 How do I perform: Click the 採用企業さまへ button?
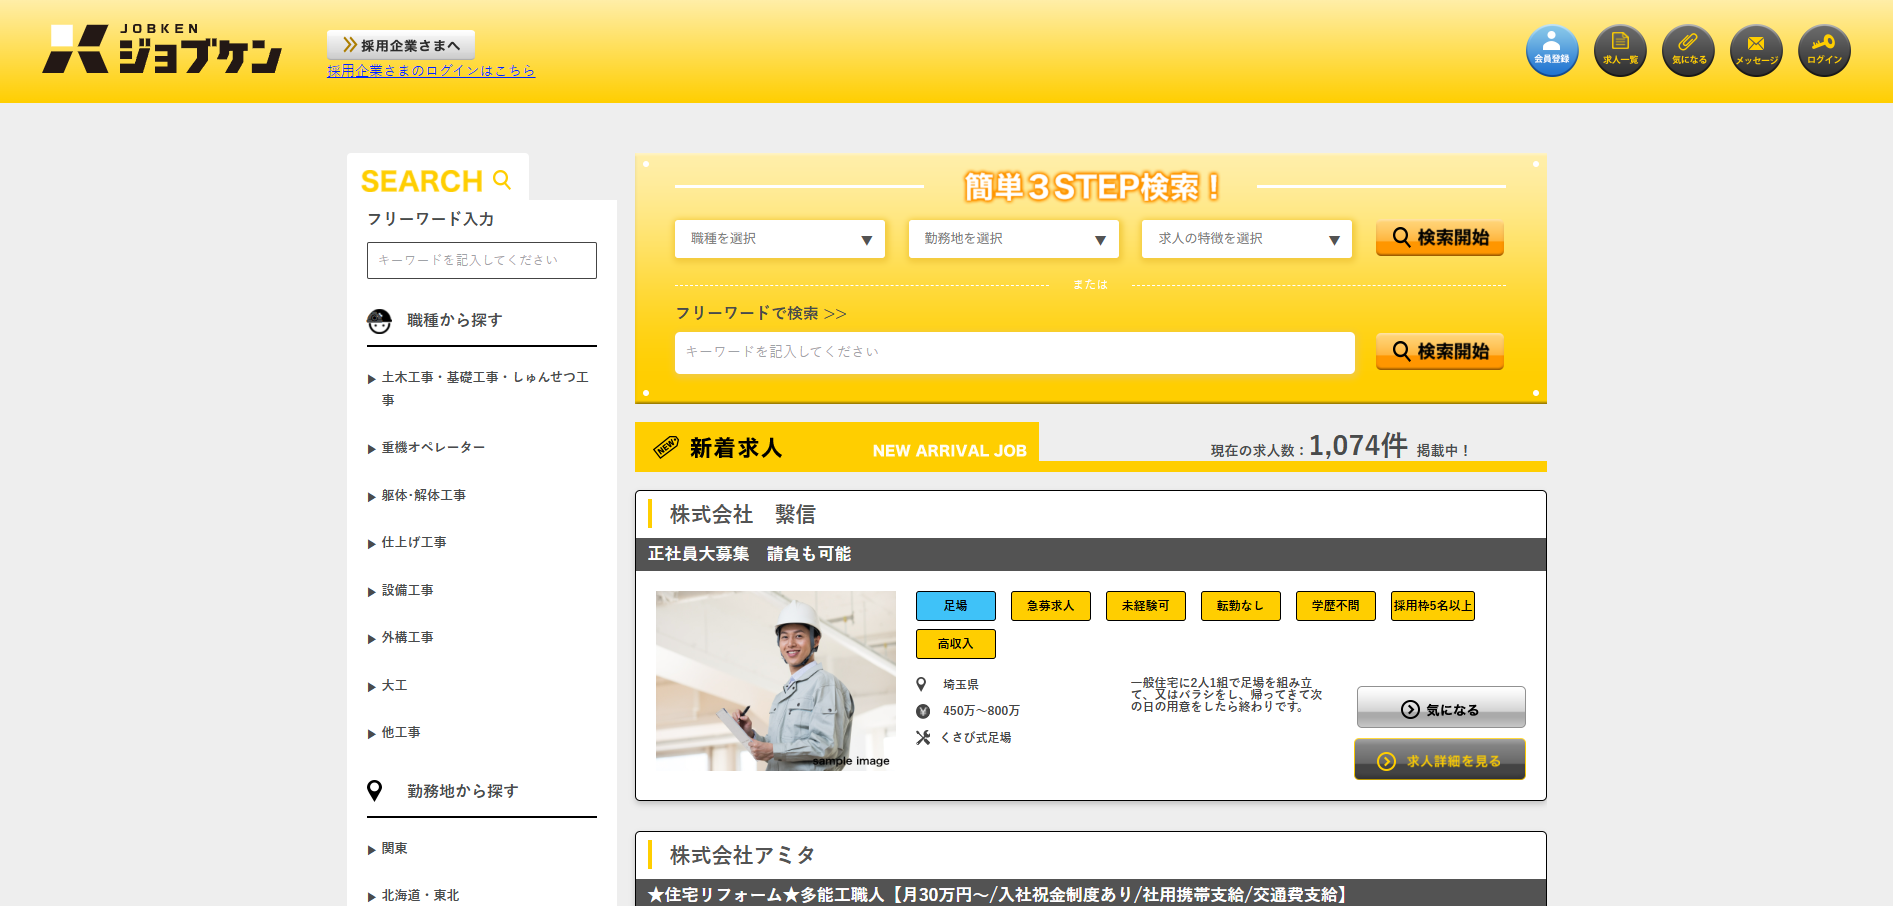(x=401, y=45)
